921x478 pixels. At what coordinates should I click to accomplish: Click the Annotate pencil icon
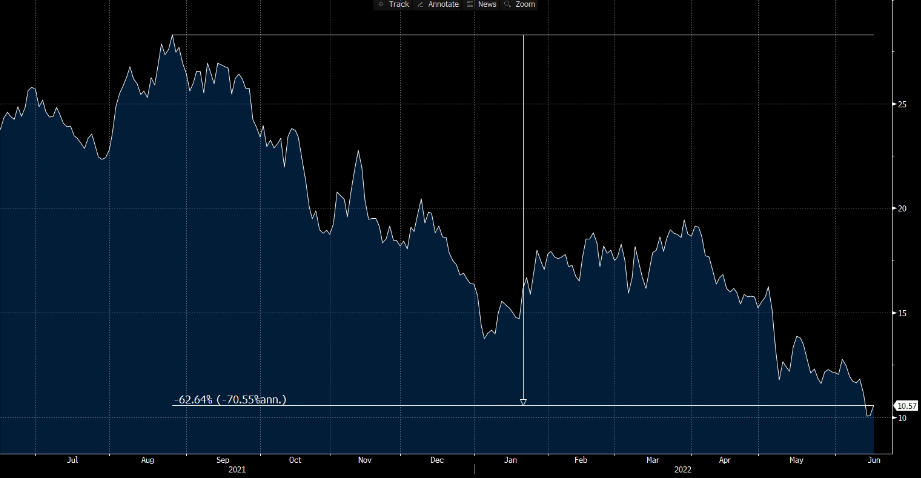pos(420,4)
